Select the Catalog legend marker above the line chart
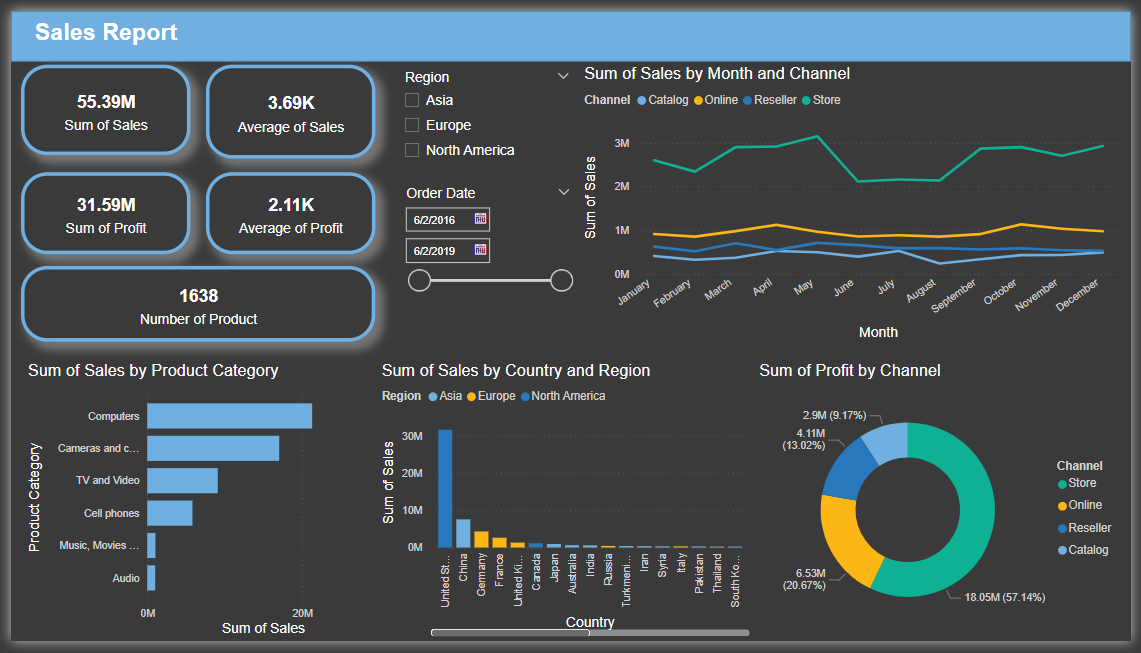This screenshot has width=1141, height=653. click(x=641, y=100)
